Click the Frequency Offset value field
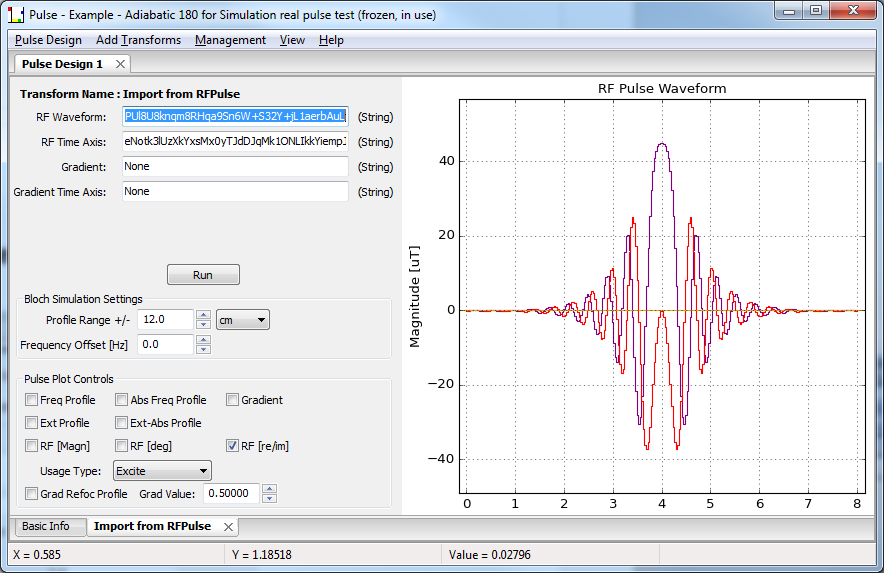884x573 pixels. [166, 345]
